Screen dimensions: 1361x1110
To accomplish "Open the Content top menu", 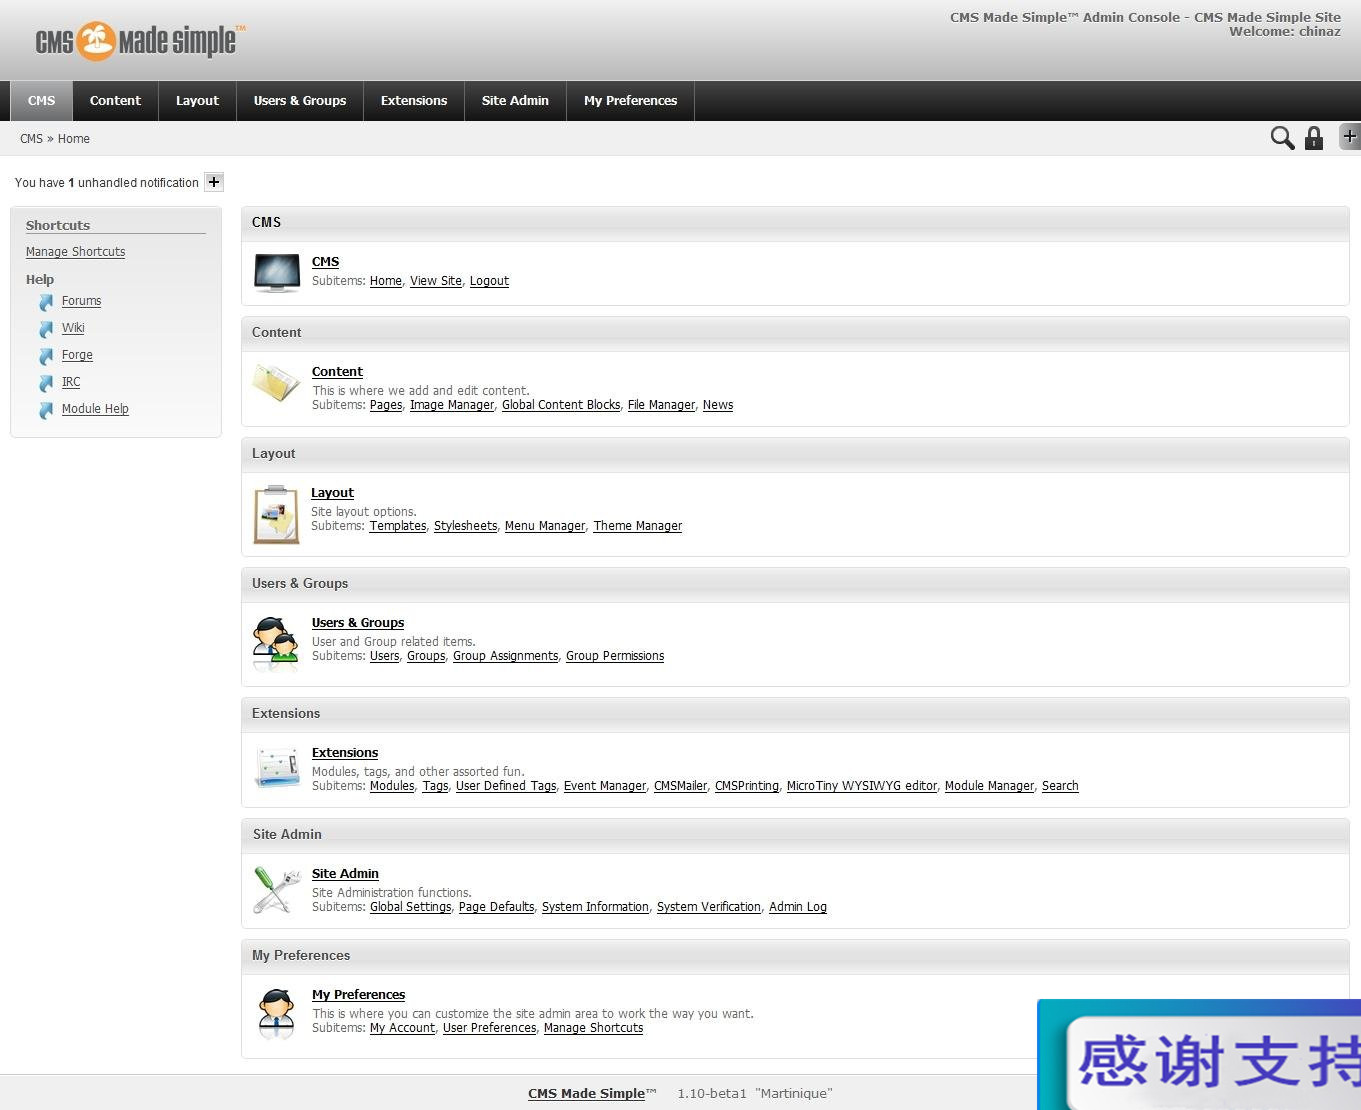I will click(x=116, y=101).
